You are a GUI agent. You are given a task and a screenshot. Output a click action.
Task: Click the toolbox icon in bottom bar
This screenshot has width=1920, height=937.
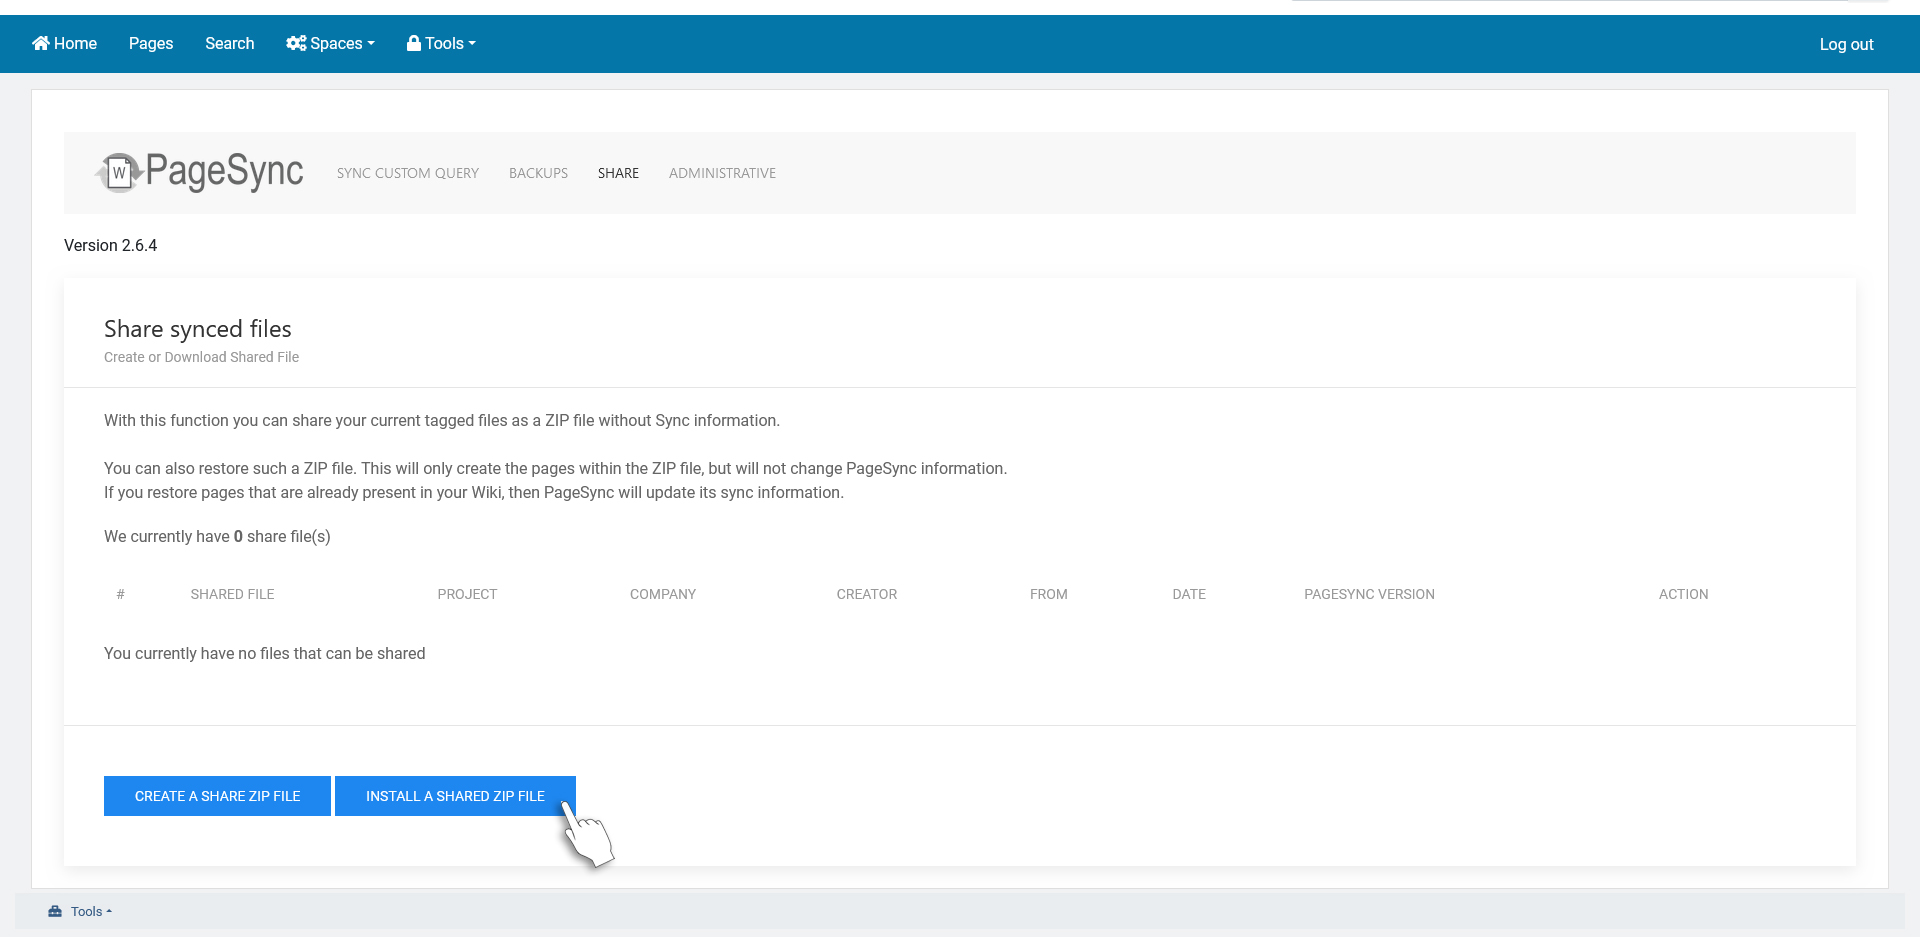[x=55, y=911]
